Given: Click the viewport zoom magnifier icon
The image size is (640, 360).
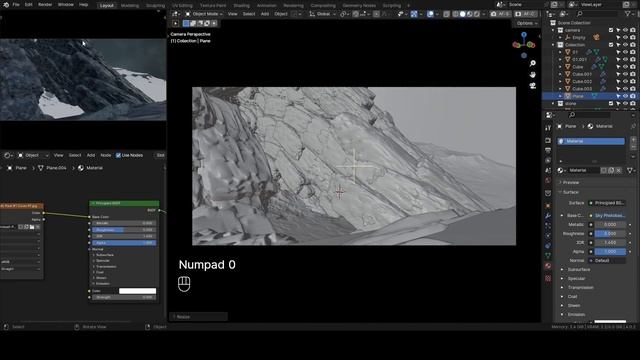Looking at the screenshot, I should (x=532, y=63).
